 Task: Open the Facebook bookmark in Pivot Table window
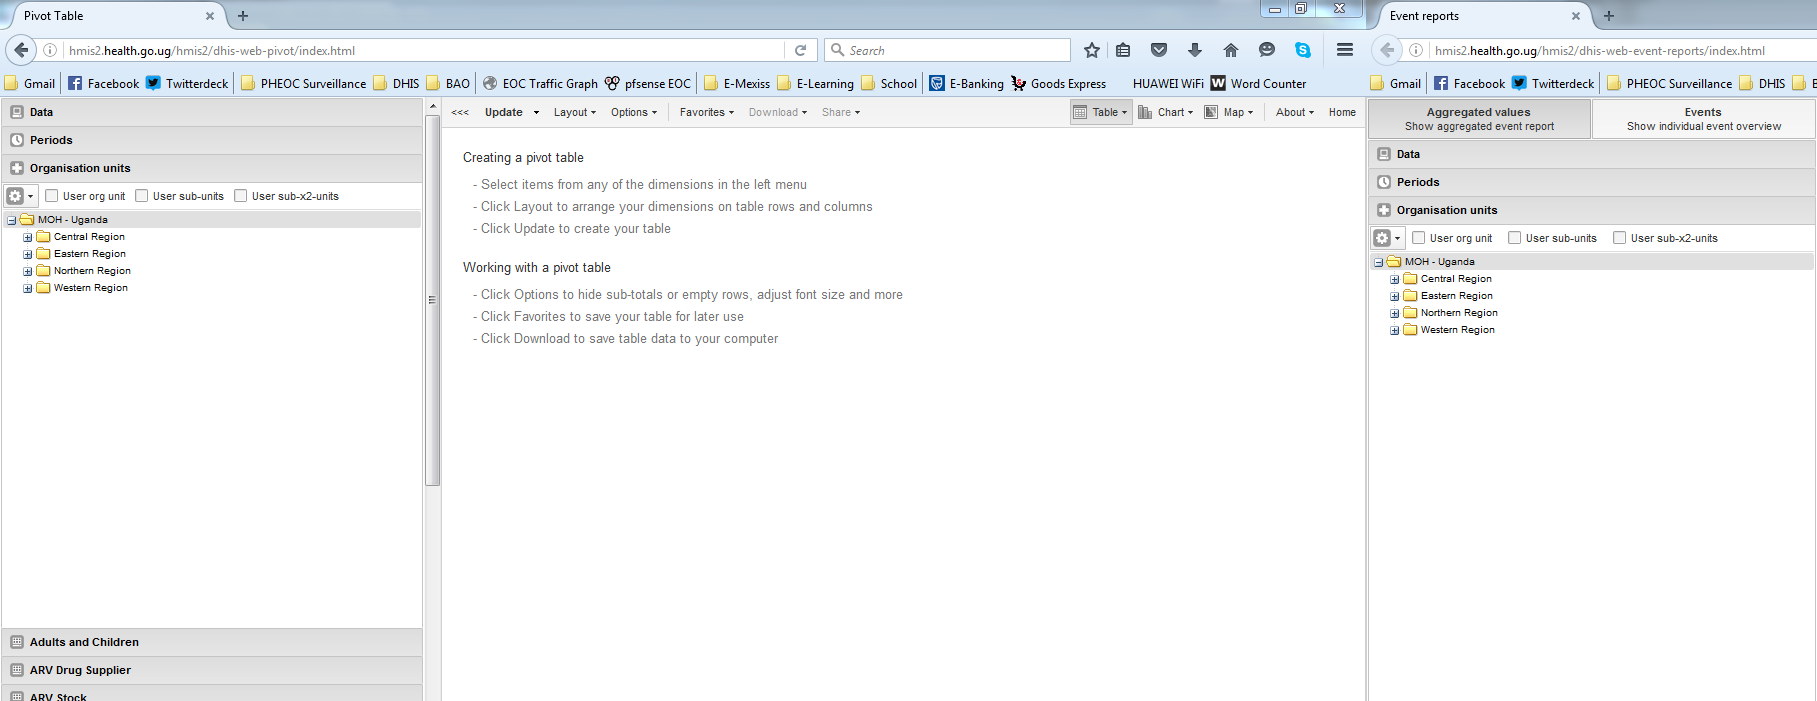coord(103,83)
